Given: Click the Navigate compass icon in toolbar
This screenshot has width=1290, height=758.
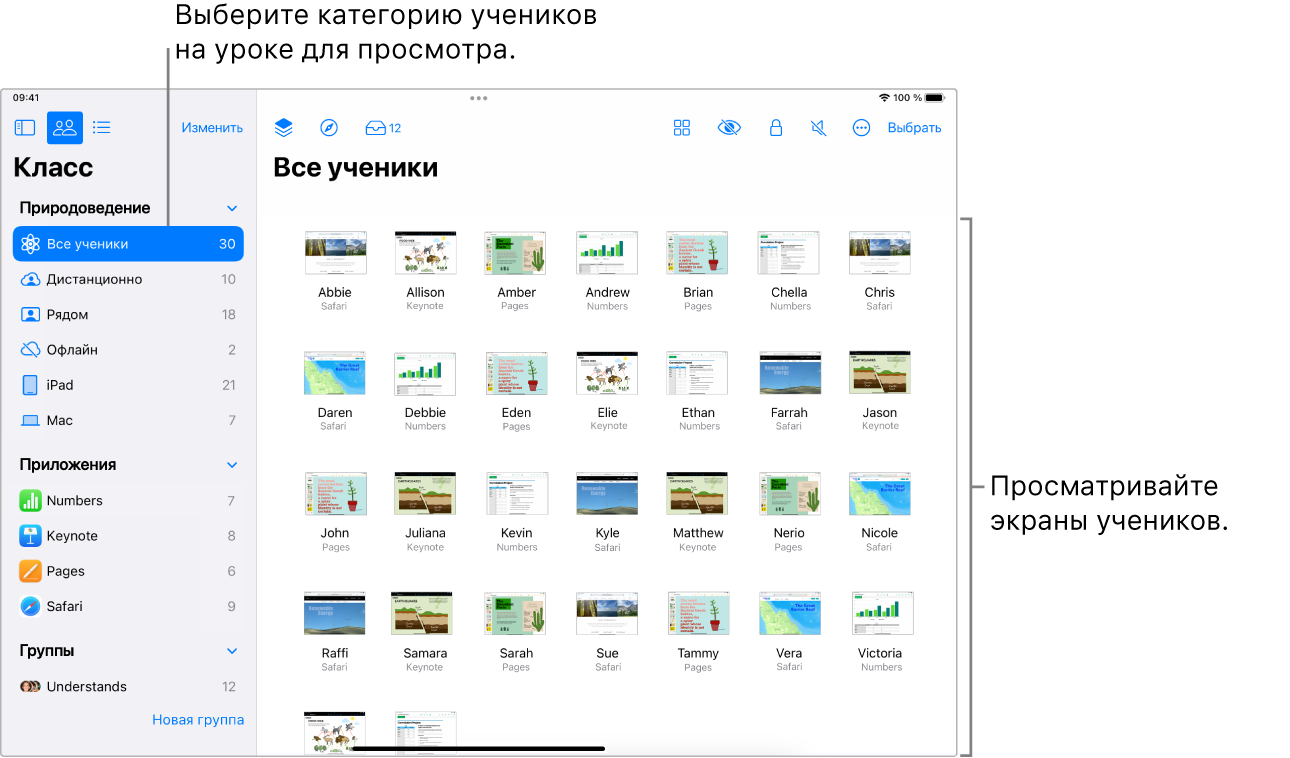Looking at the screenshot, I should pyautogui.click(x=329, y=127).
